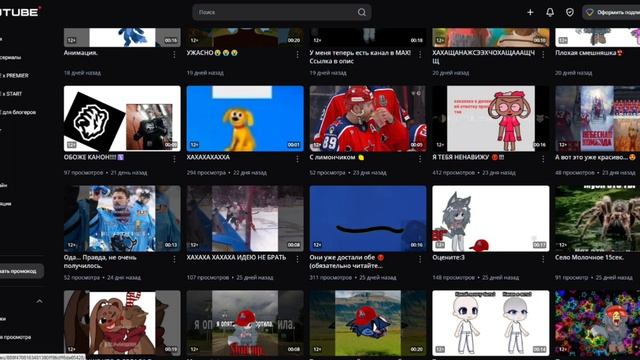Click the shield icon in header
This screenshot has width=640, height=360.
[570, 12]
